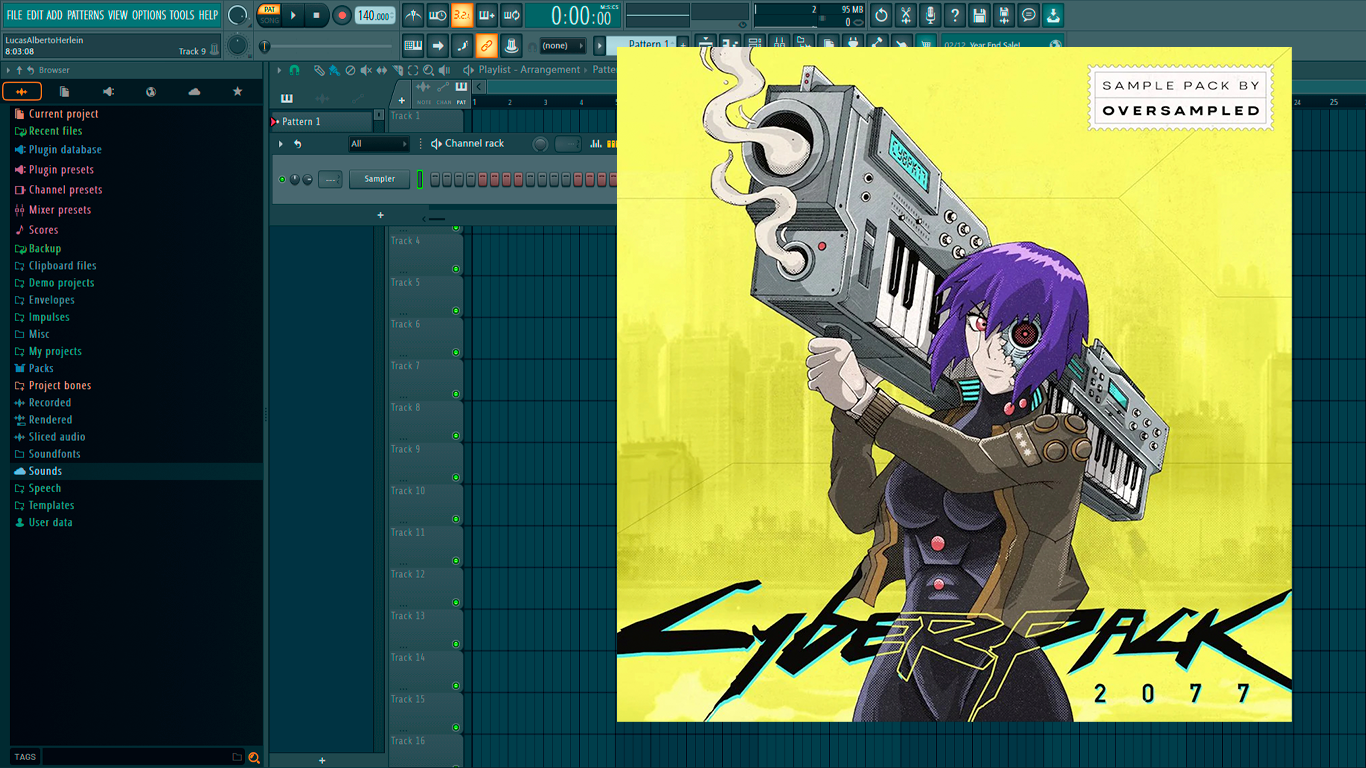Image resolution: width=1366 pixels, height=768 pixels.
Task: Enable the overdub blend recording button
Action: 487,15
